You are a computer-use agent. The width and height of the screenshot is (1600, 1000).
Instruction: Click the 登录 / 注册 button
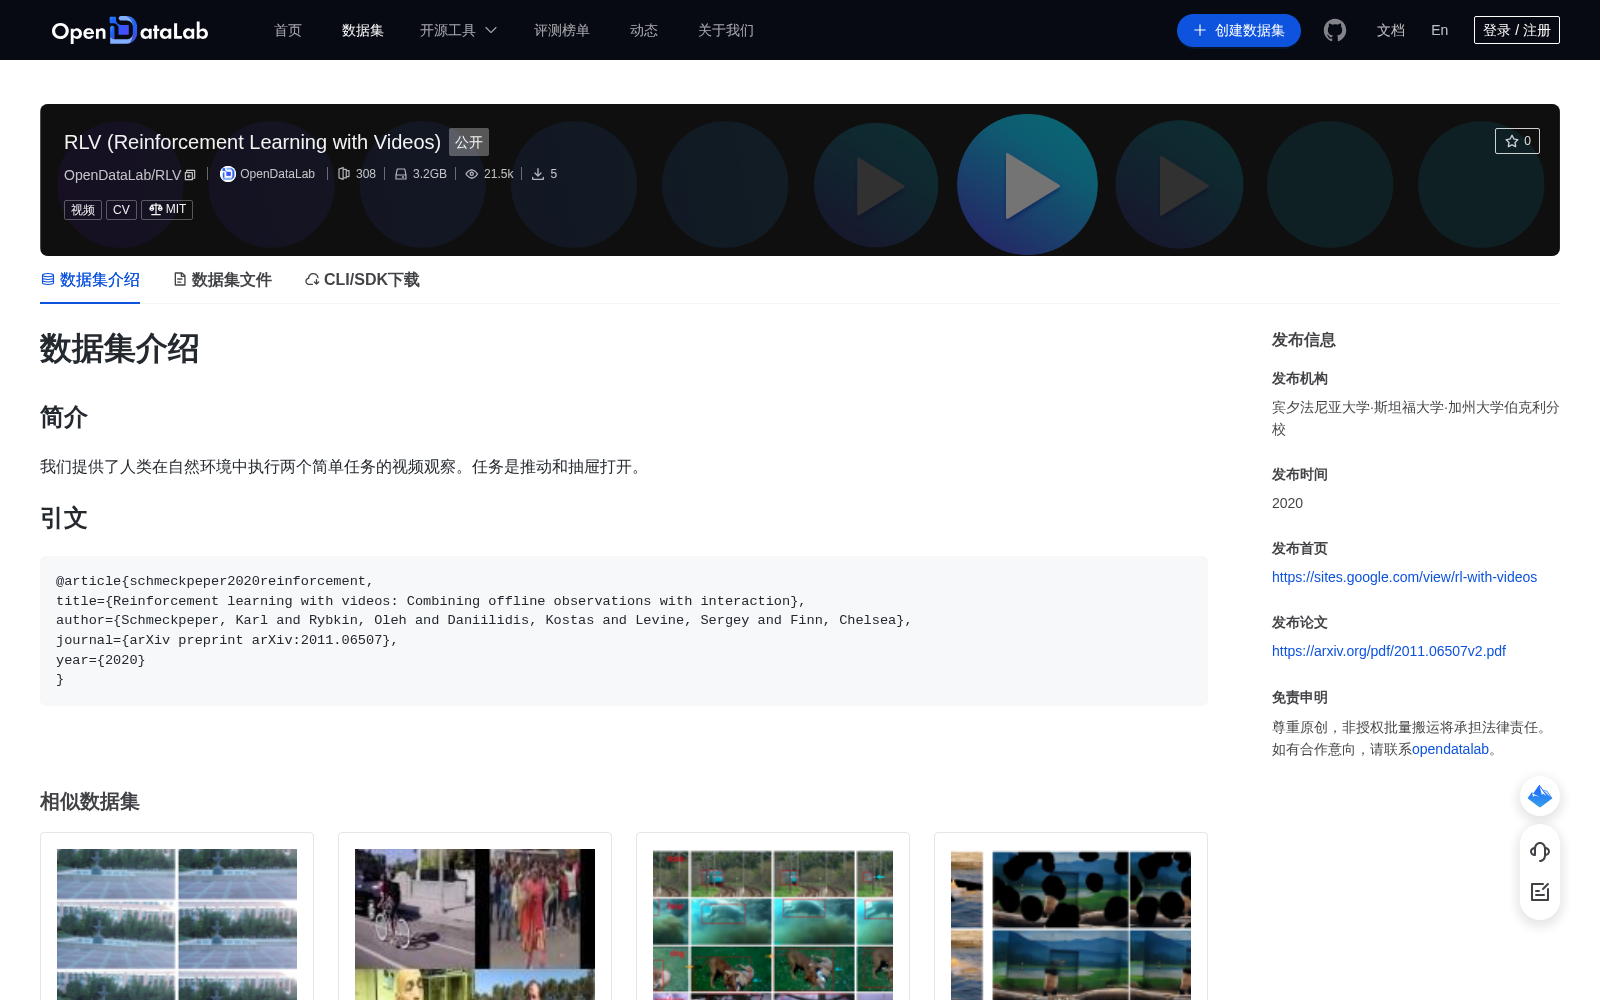point(1517,30)
